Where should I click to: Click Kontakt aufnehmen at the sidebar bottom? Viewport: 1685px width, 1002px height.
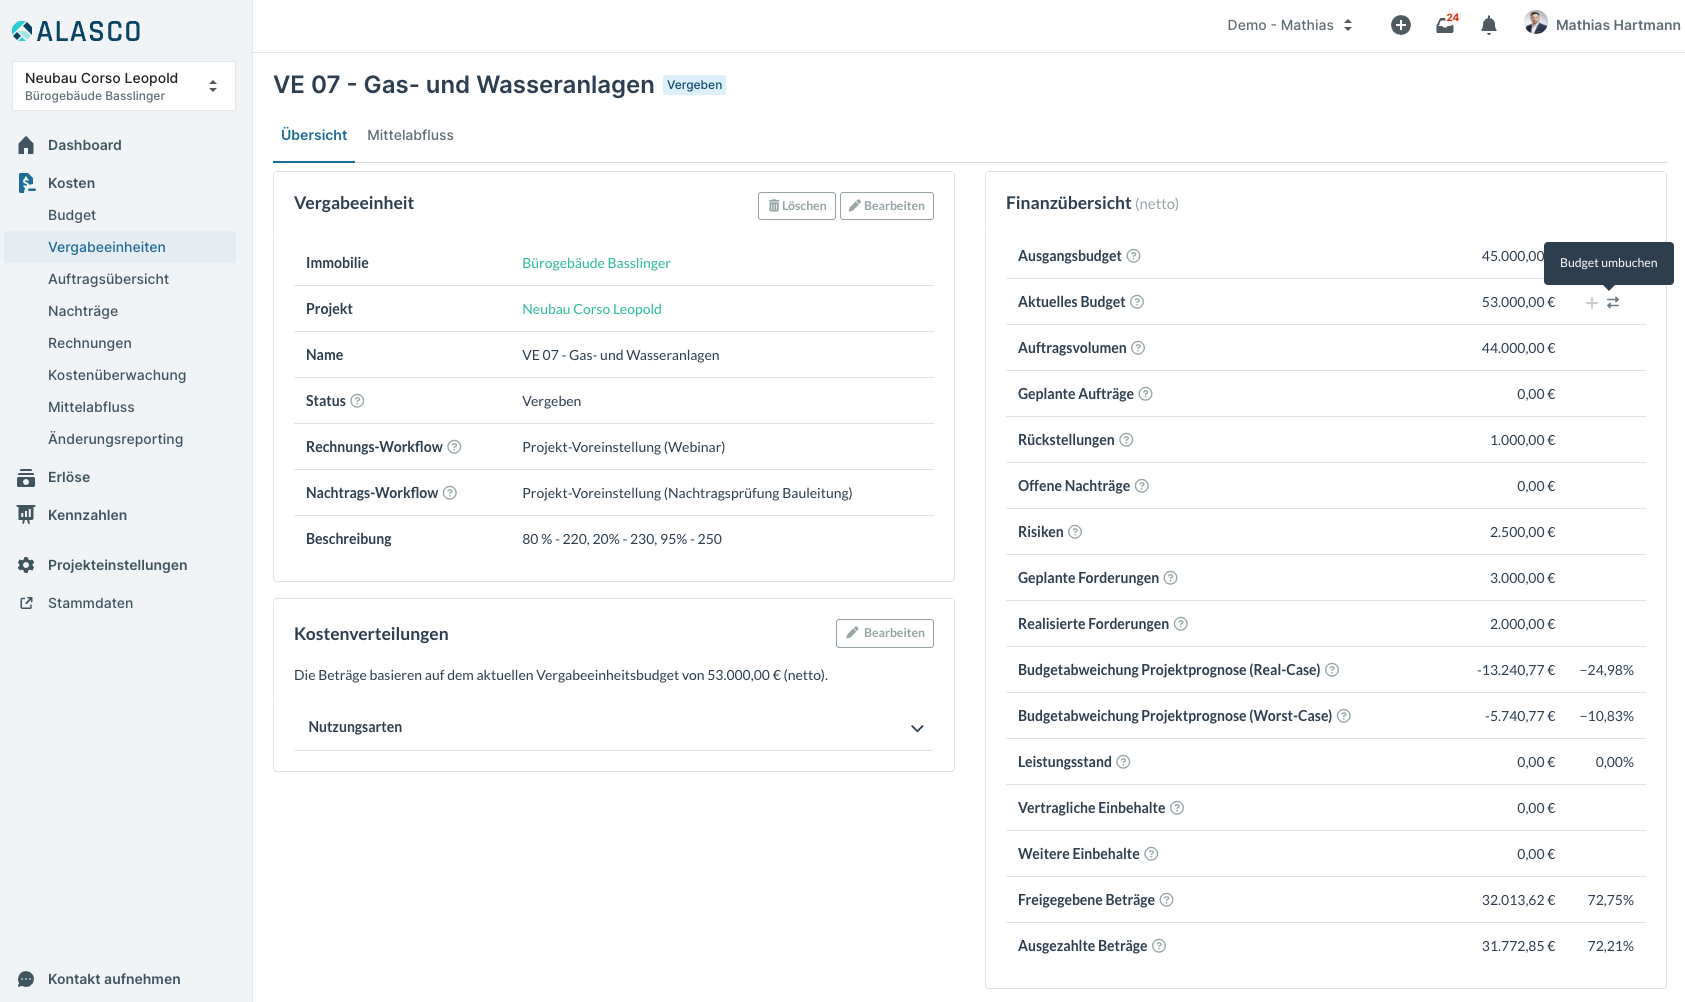point(114,979)
